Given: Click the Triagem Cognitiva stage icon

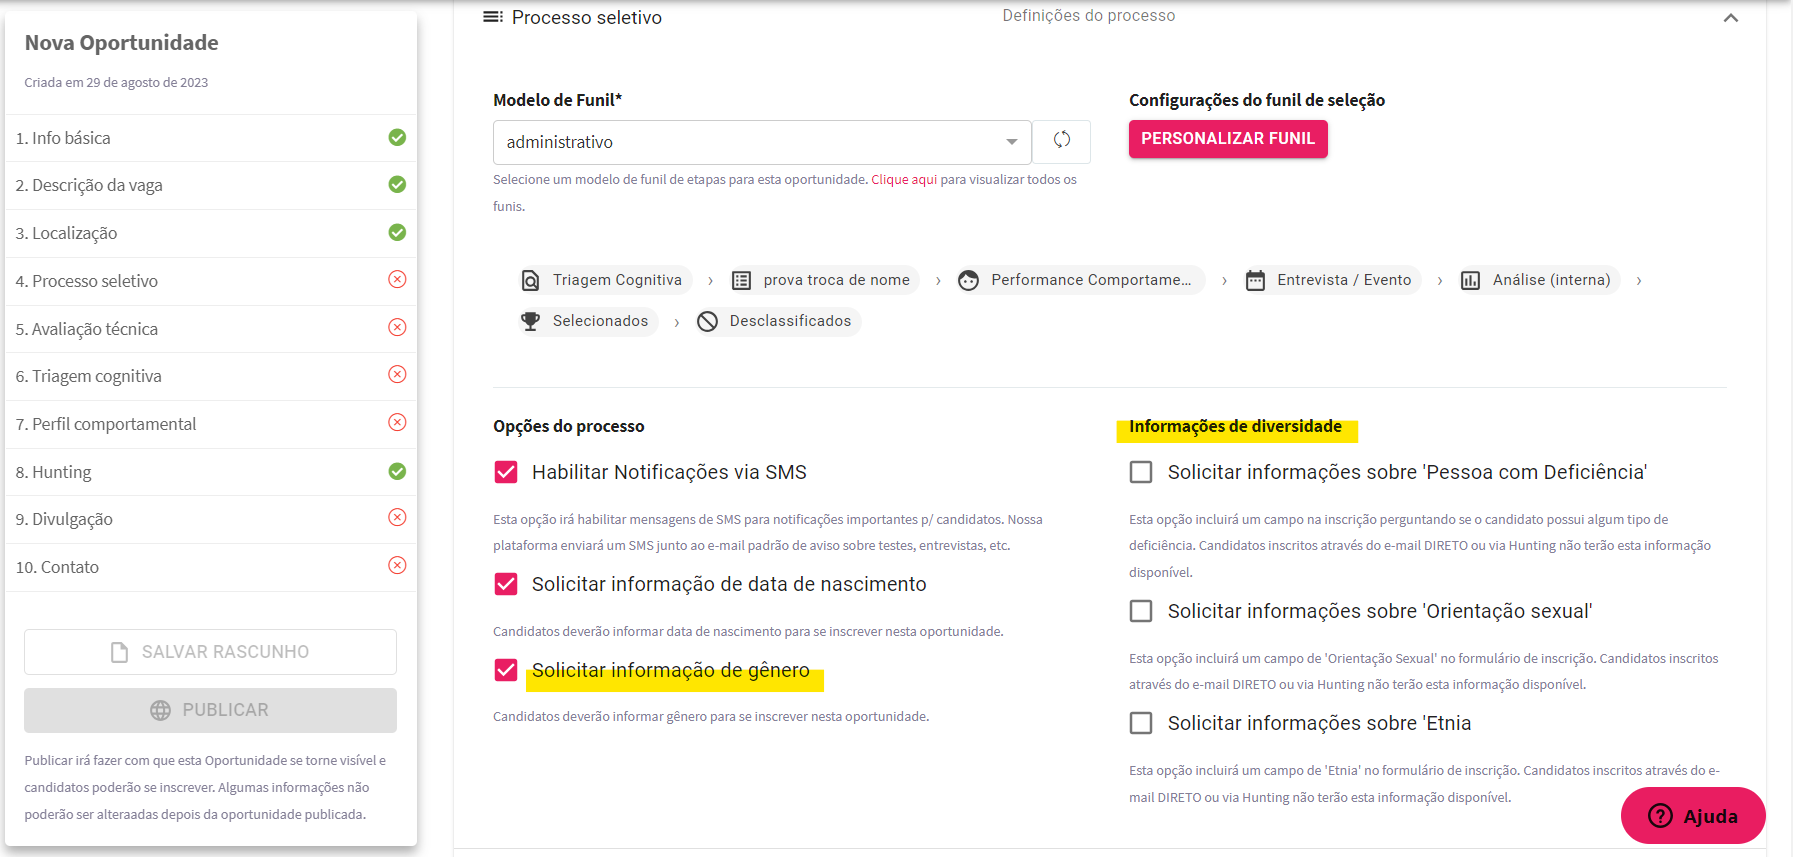Looking at the screenshot, I should (x=531, y=281).
